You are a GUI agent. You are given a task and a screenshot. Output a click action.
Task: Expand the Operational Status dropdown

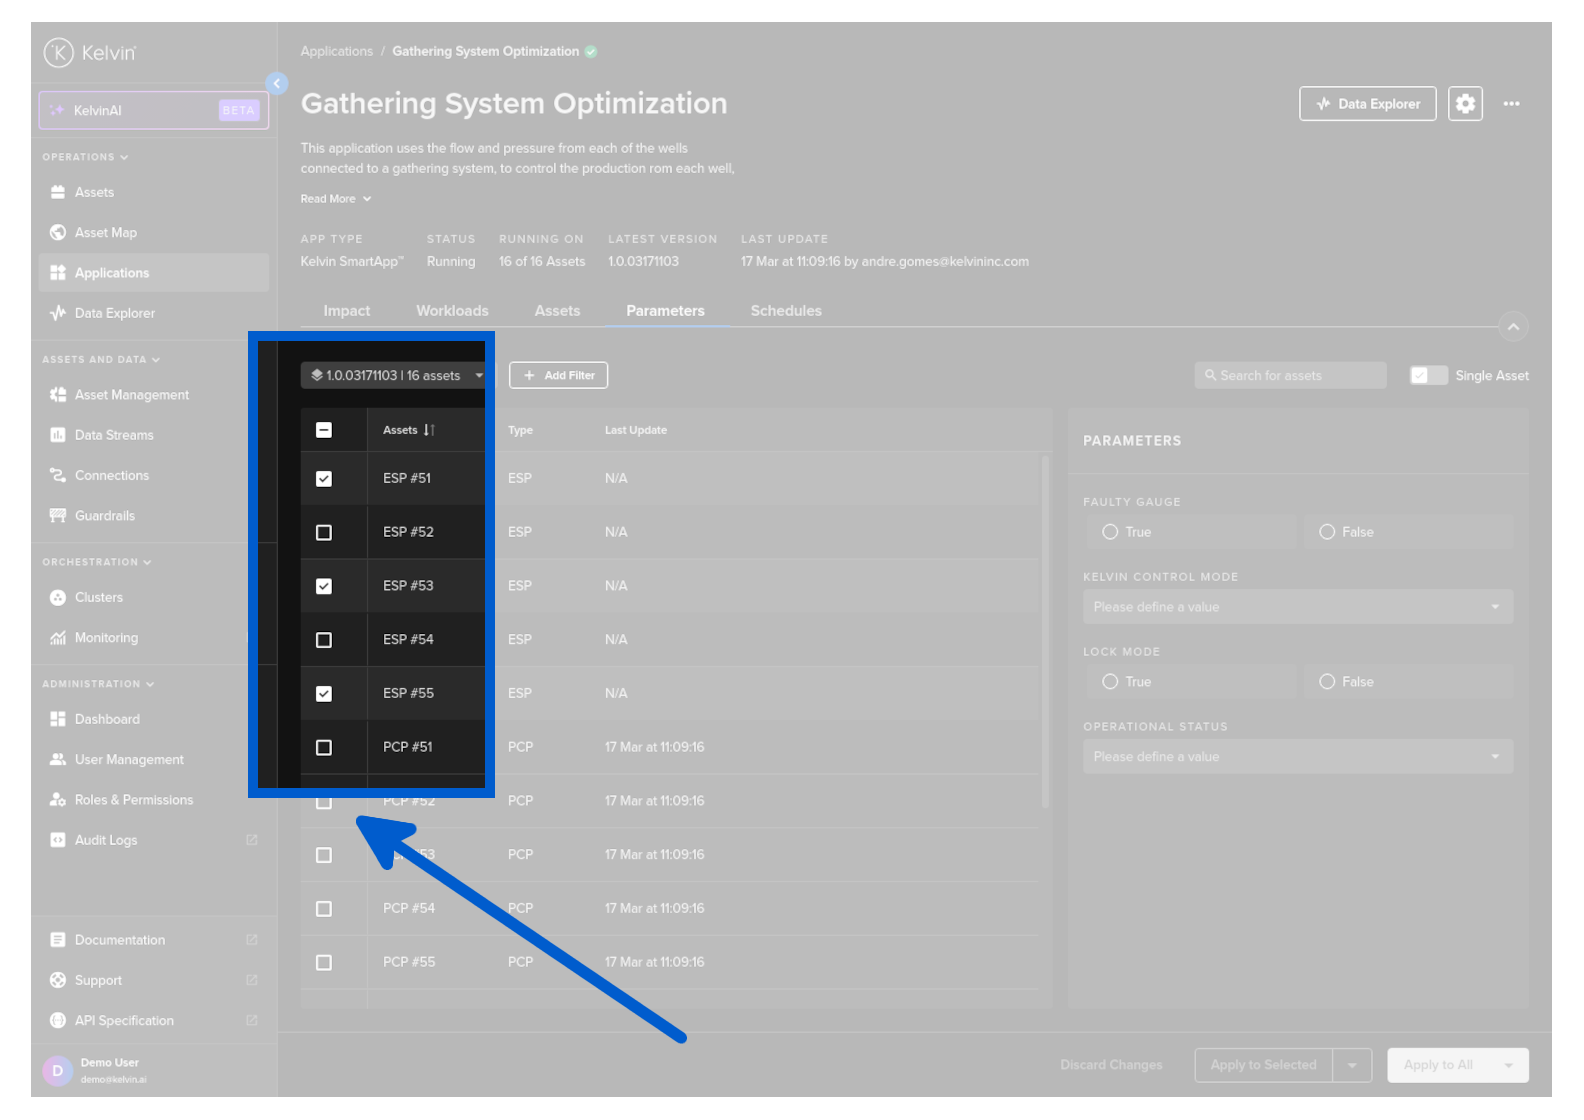[x=1297, y=757]
